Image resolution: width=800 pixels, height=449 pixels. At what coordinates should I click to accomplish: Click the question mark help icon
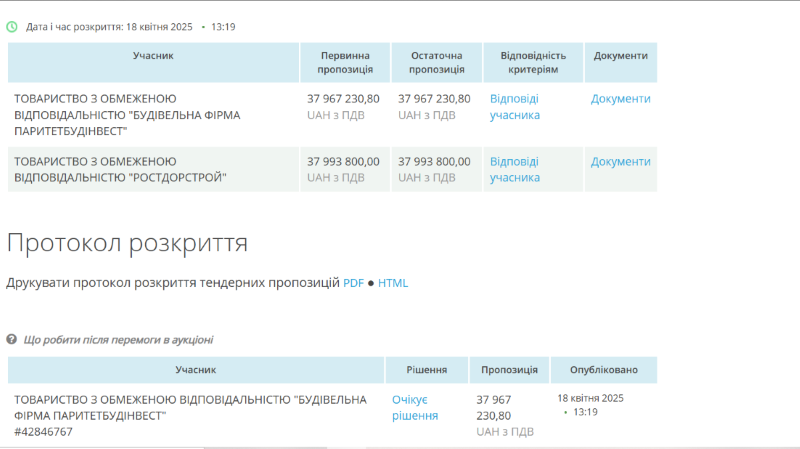coord(12,340)
